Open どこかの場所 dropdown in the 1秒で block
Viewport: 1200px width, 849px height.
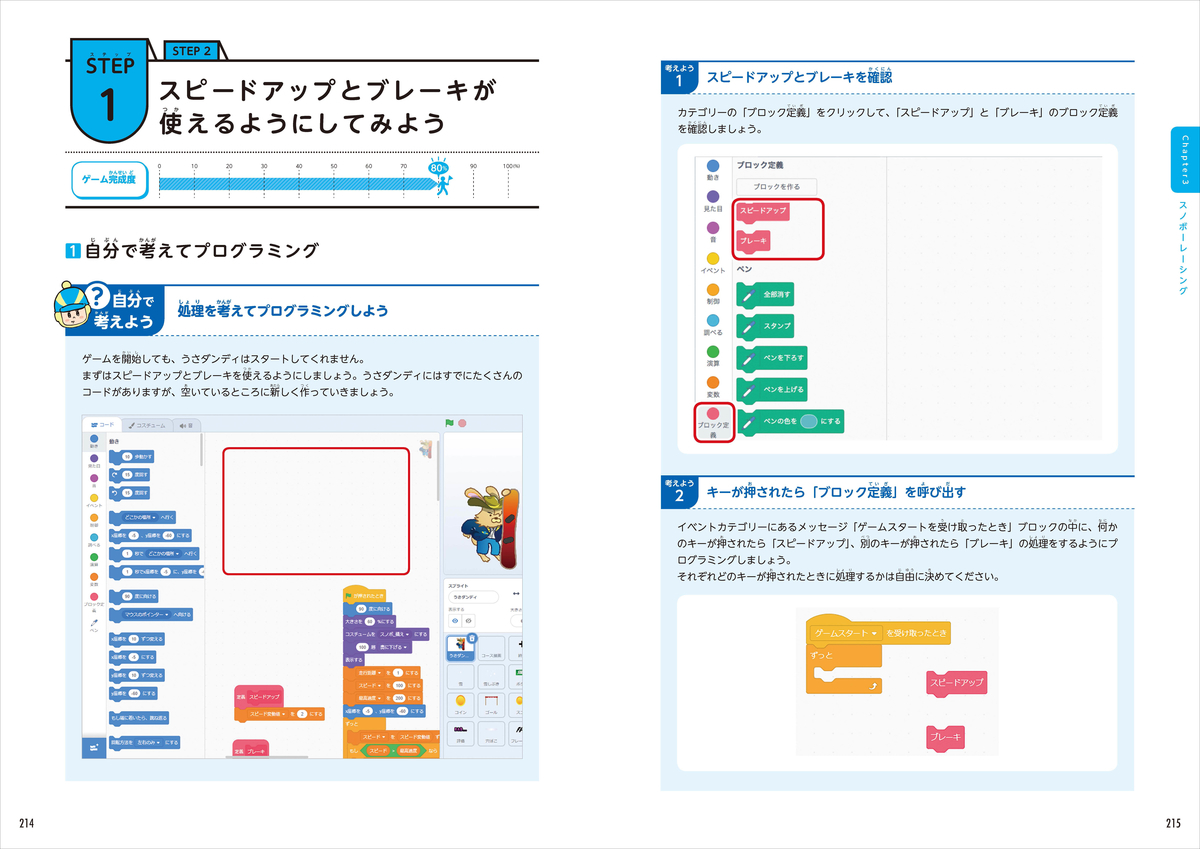pos(164,554)
